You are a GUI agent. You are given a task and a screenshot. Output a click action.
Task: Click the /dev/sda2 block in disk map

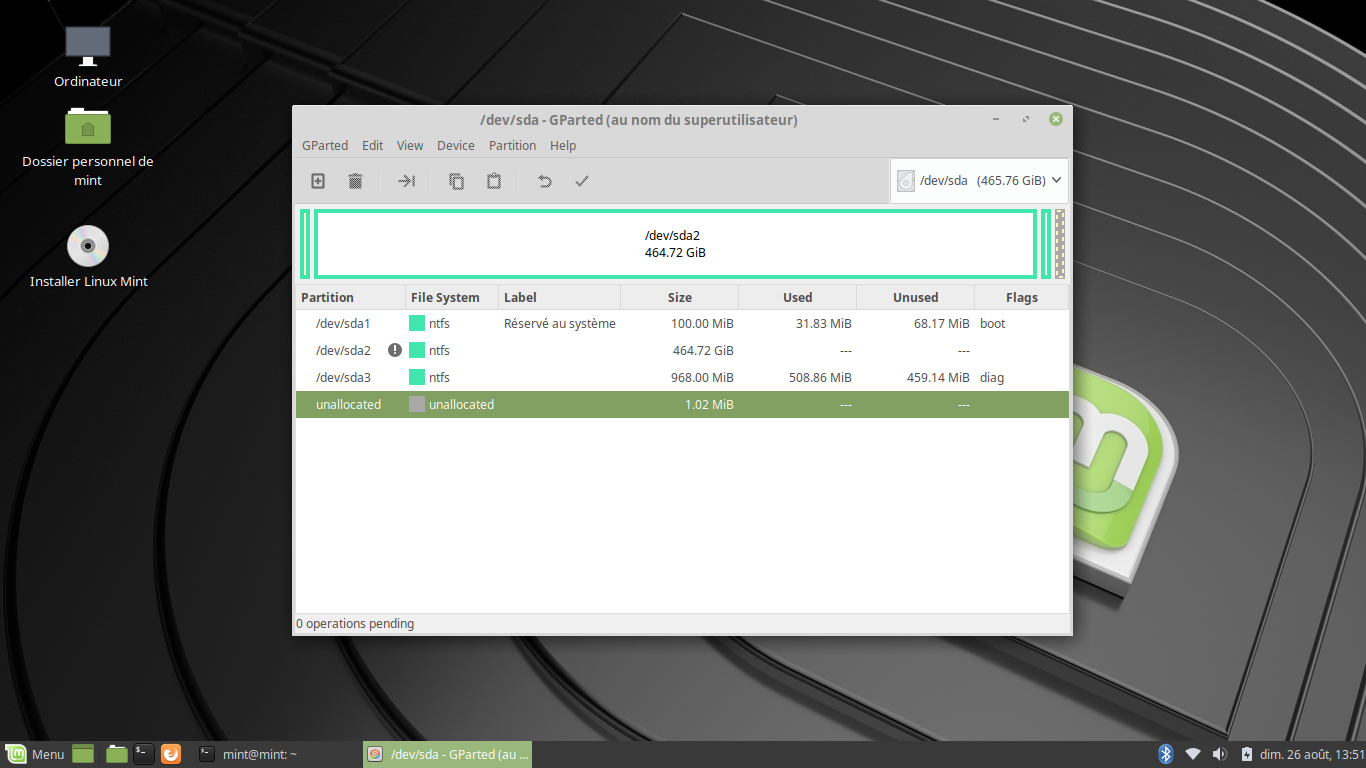[675, 244]
